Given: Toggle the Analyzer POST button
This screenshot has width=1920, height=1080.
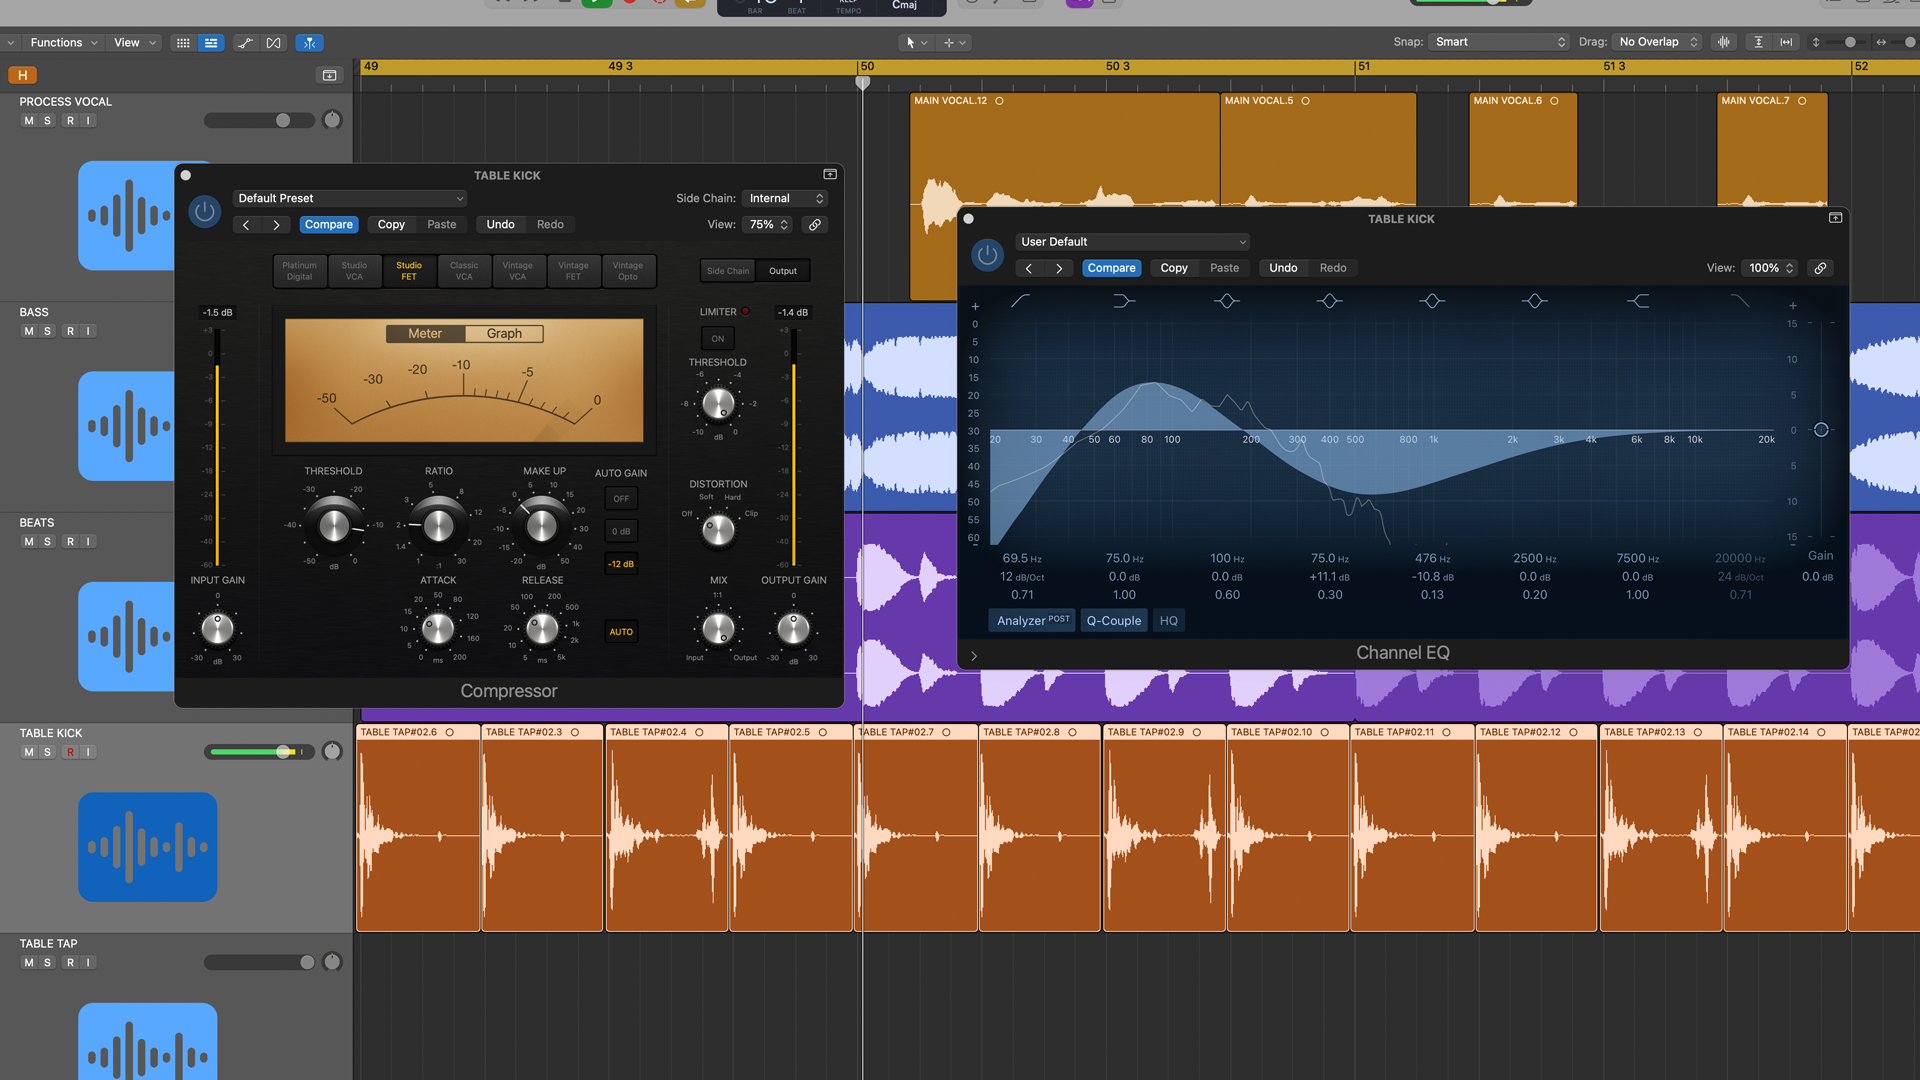Looking at the screenshot, I should (x=1033, y=621).
